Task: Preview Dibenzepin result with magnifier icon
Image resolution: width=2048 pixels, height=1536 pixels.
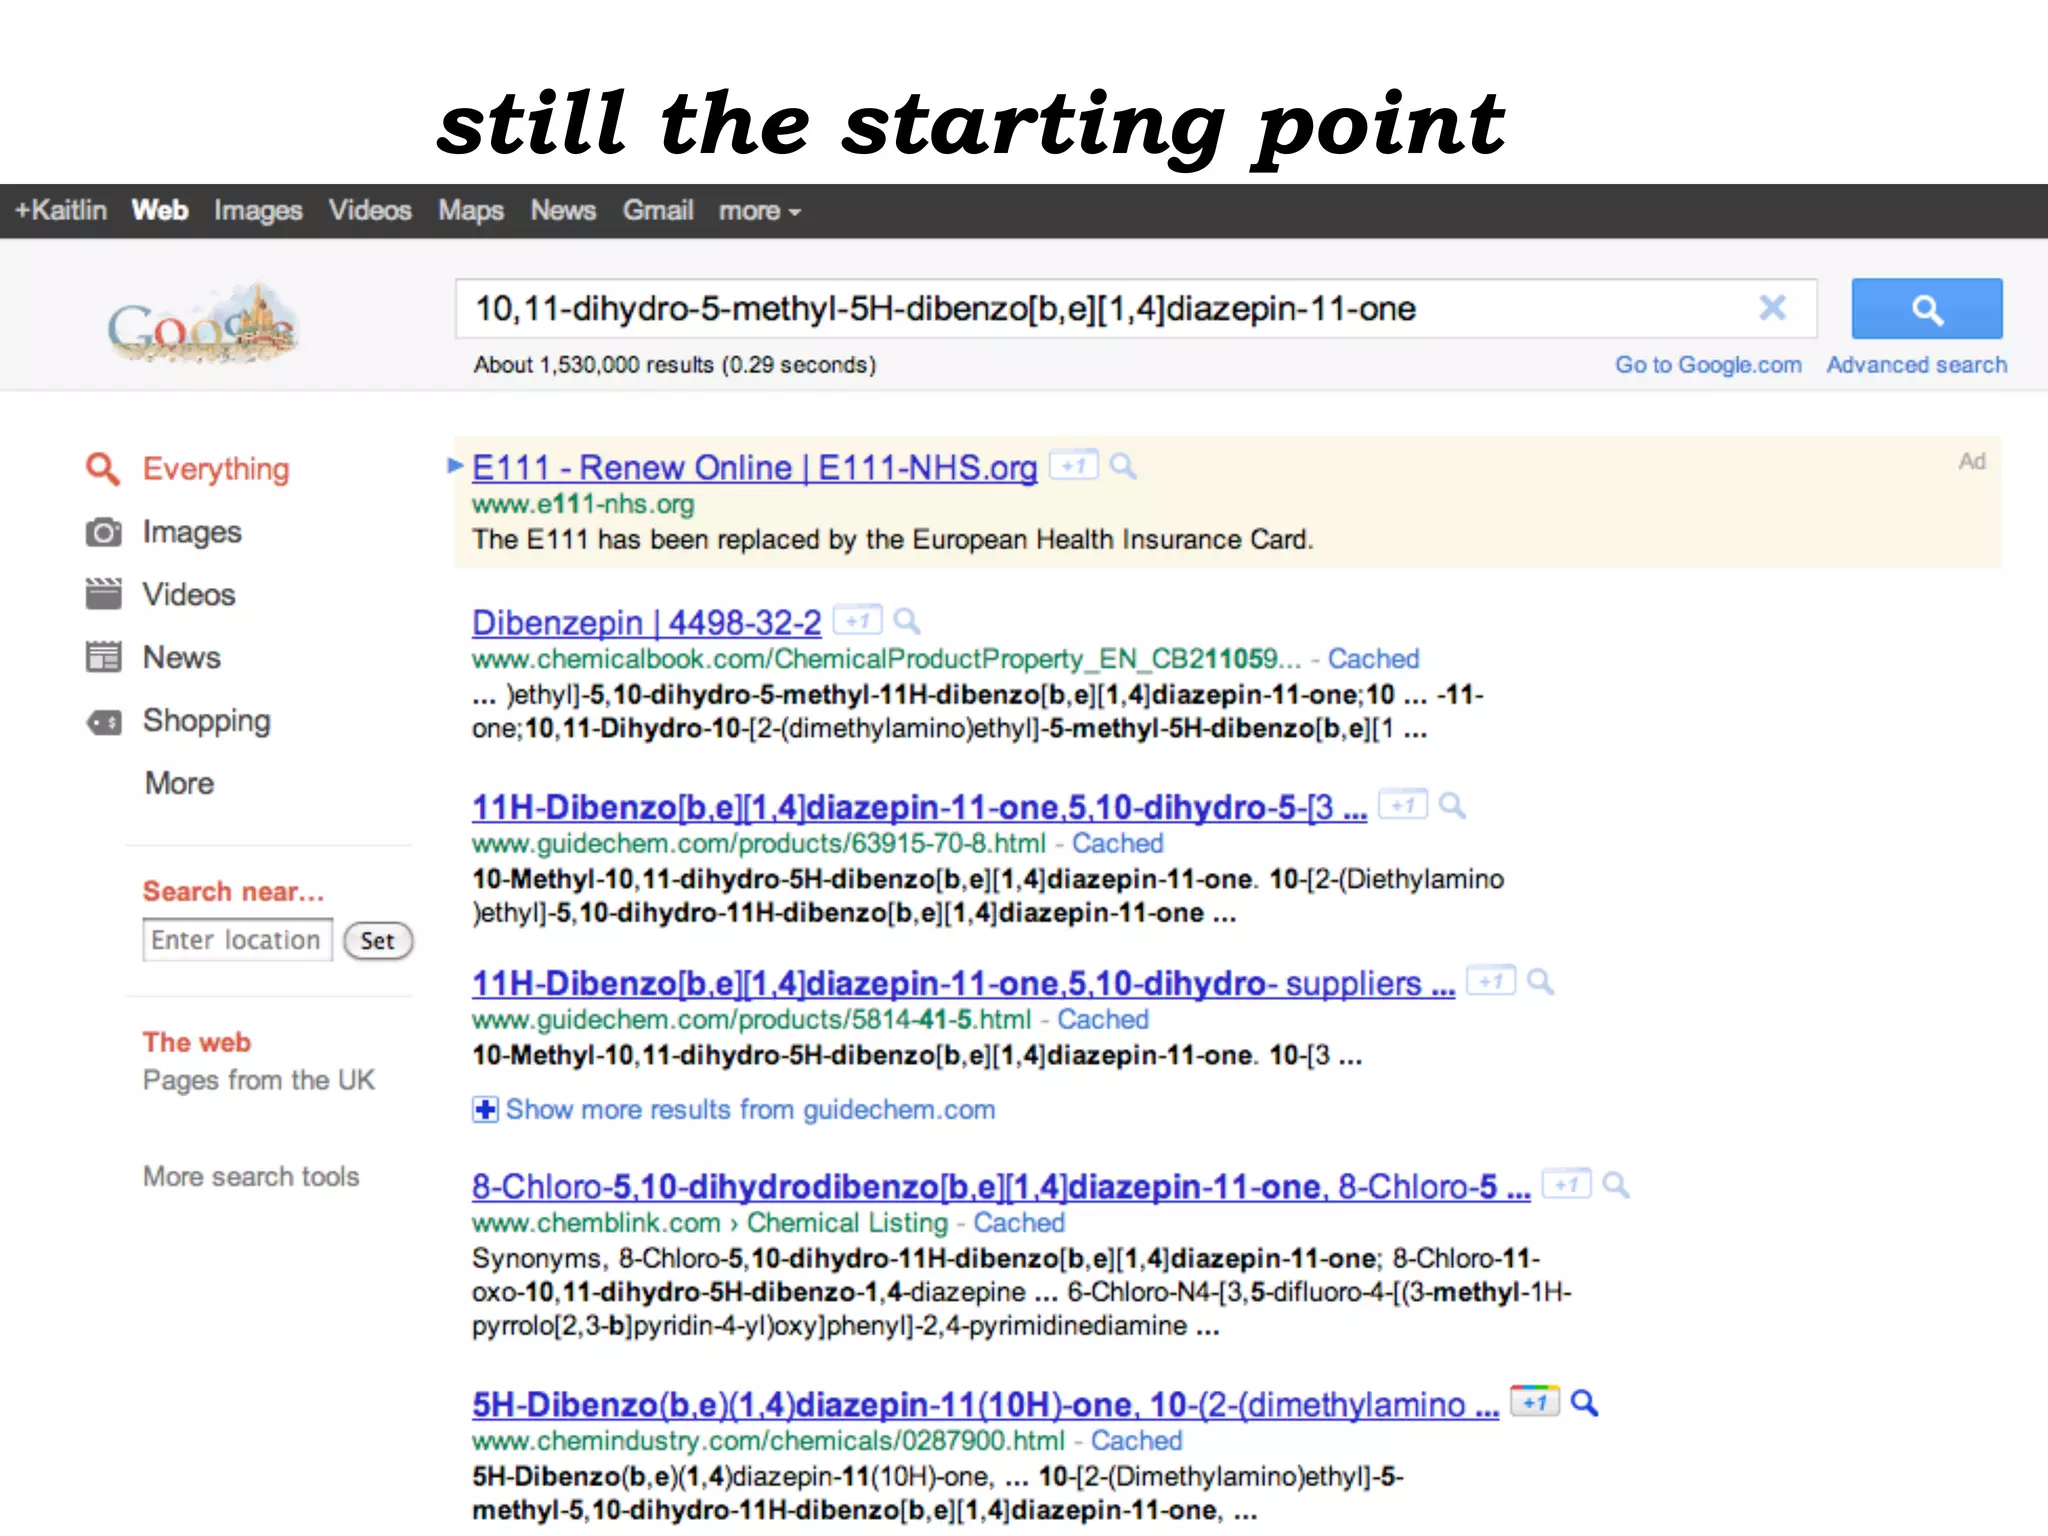Action: (907, 621)
